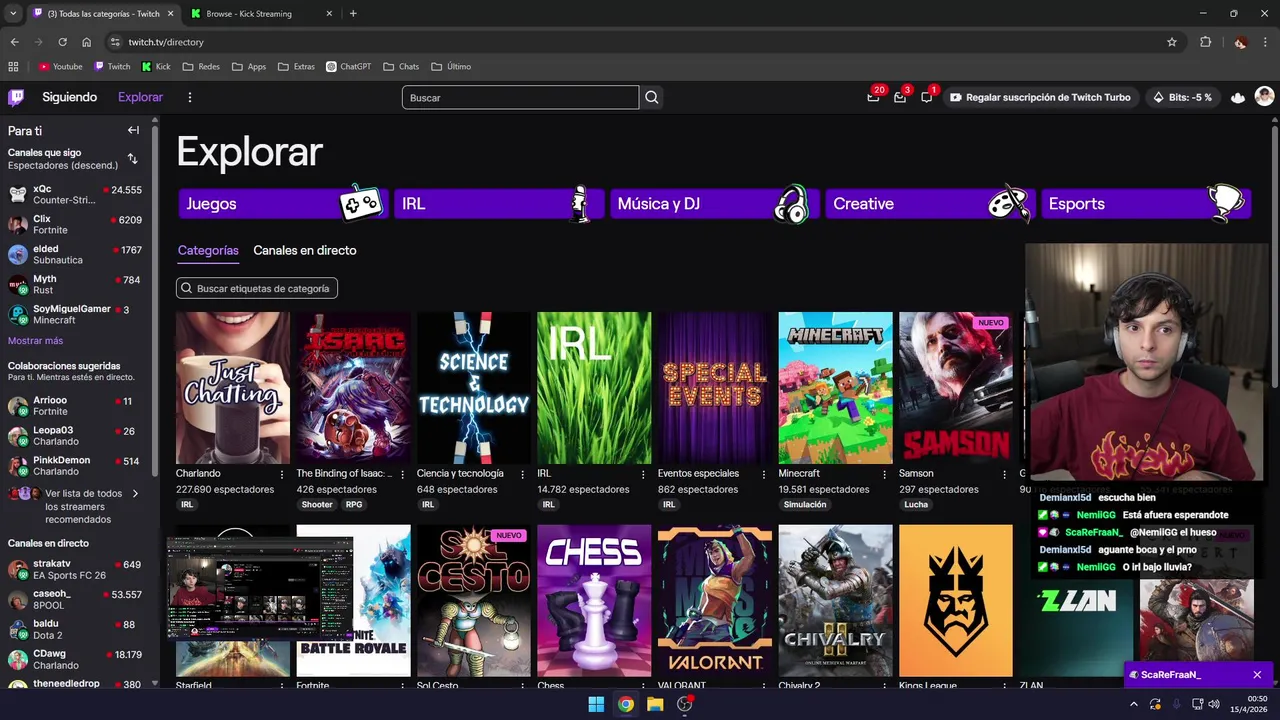This screenshot has height=720, width=1280.
Task: Open caseoh_ channel in sidebar
Action: tap(75, 600)
